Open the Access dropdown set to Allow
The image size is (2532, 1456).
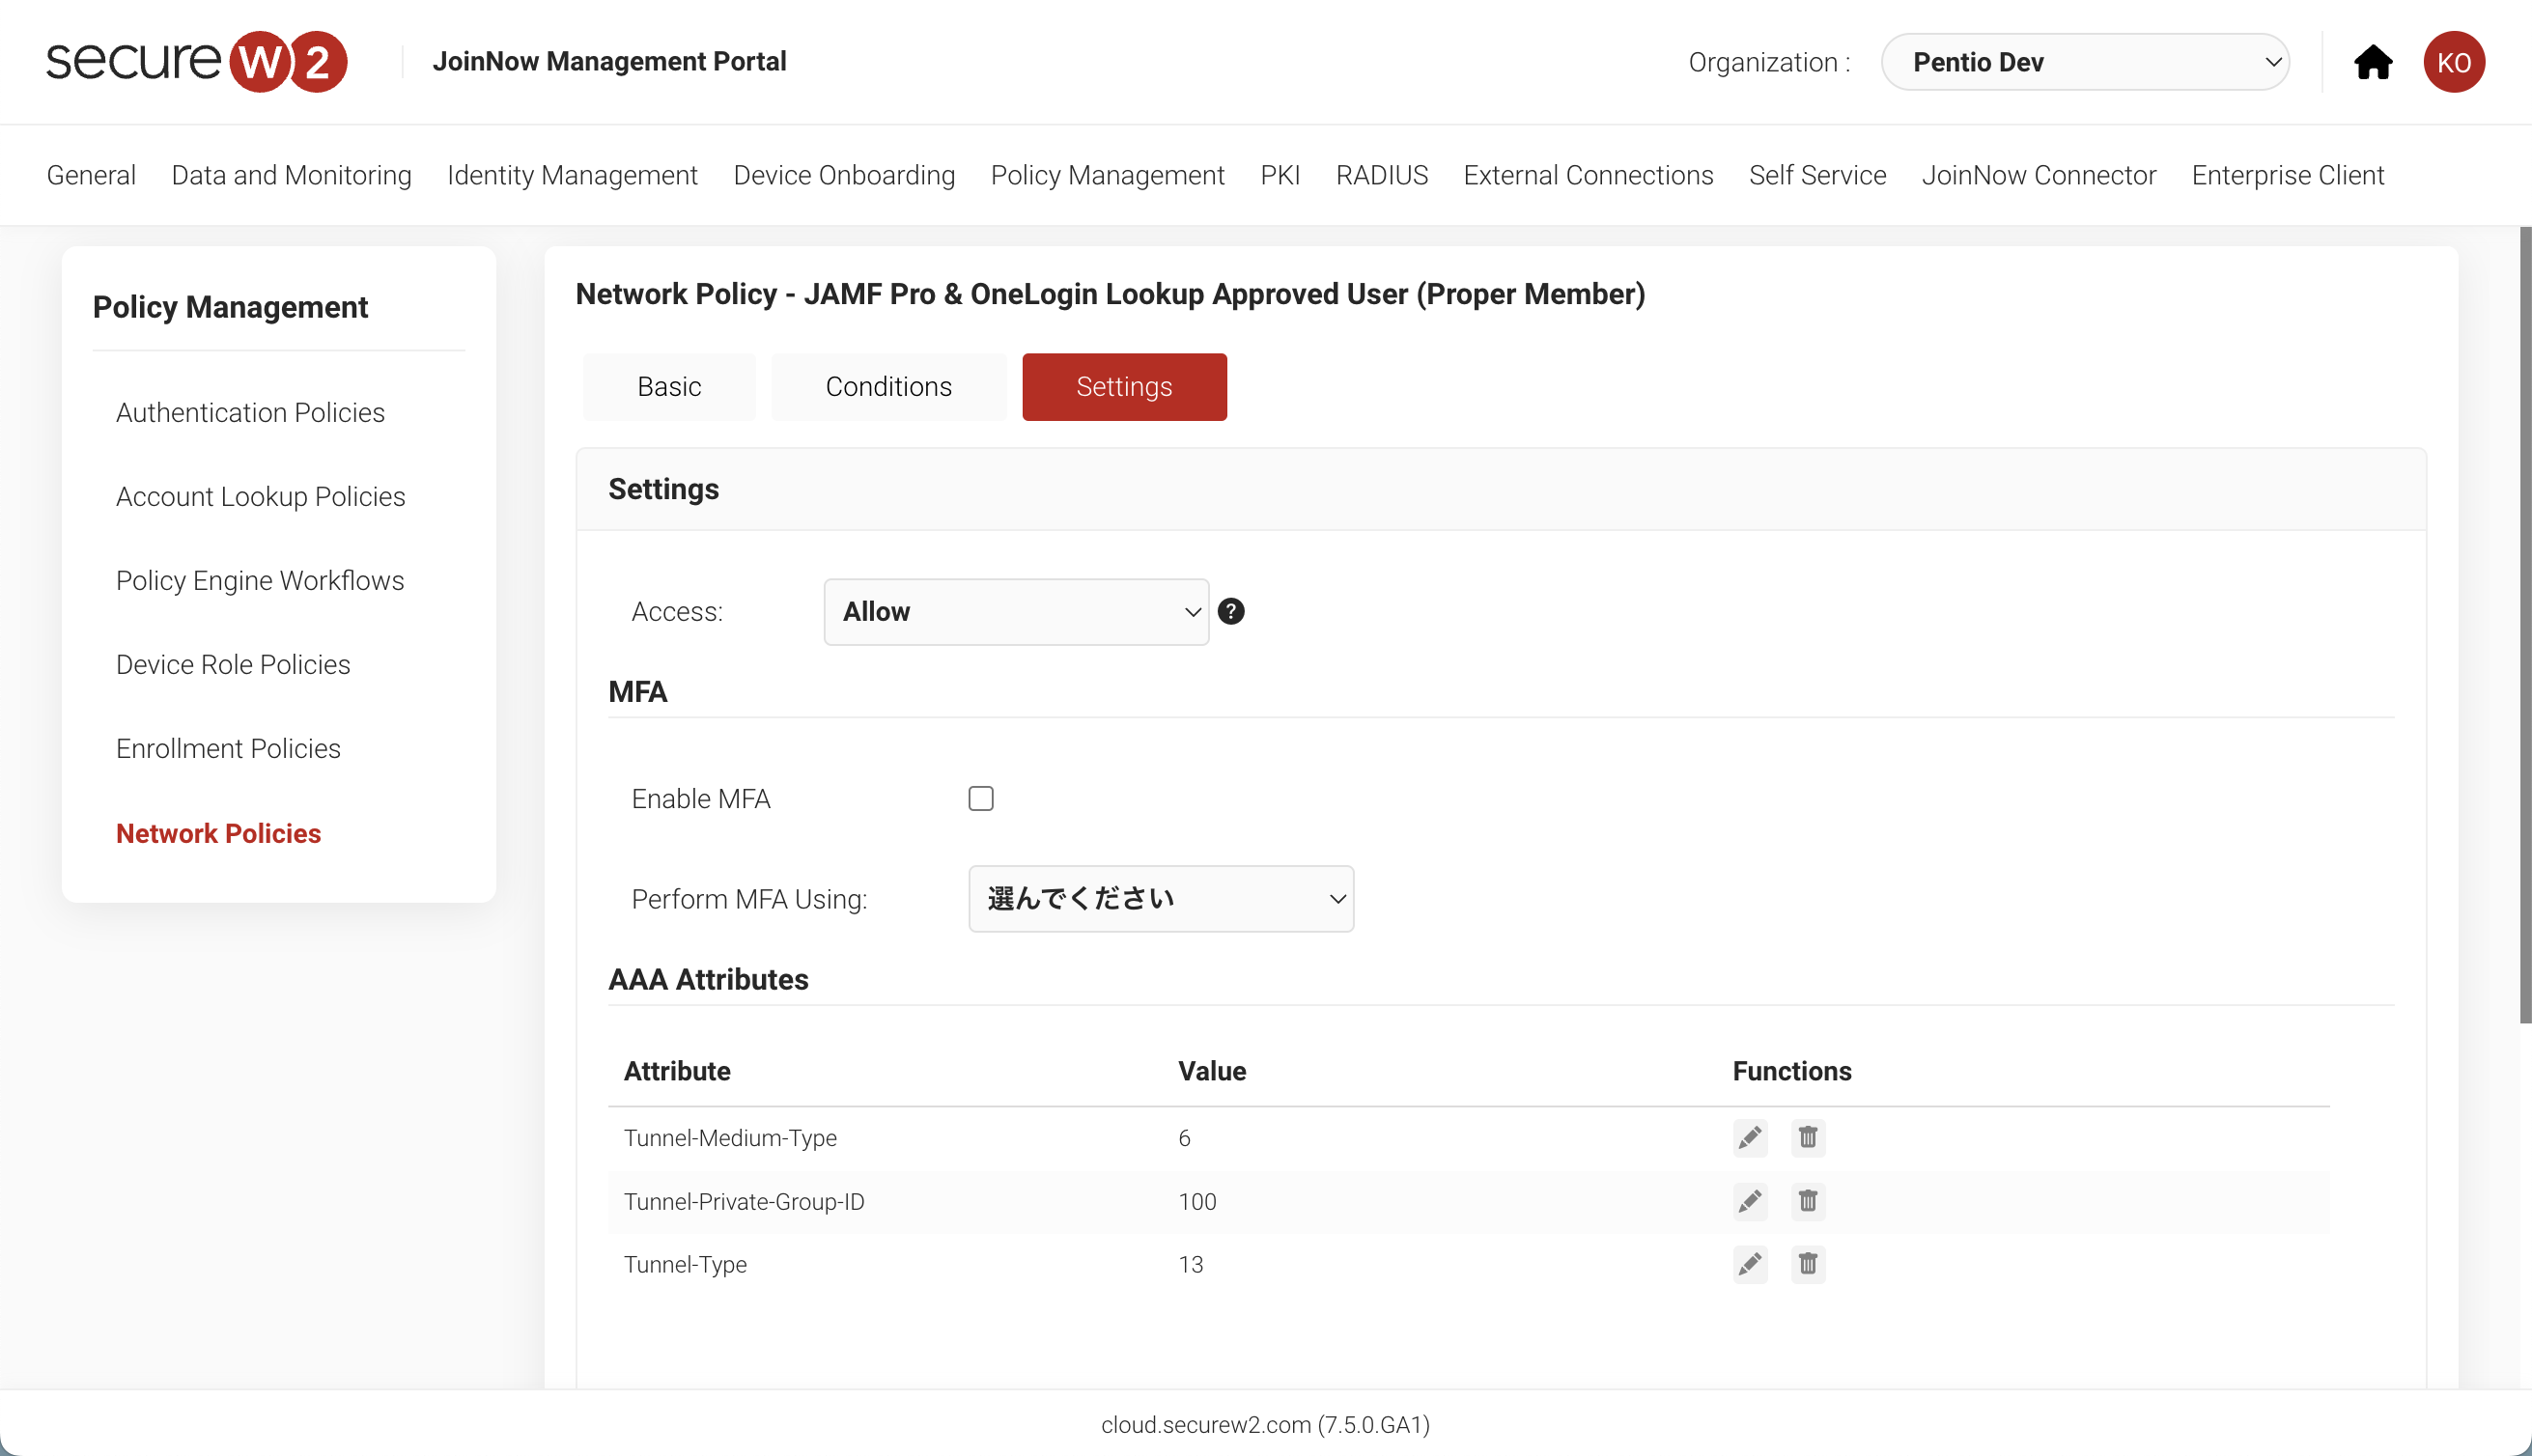1016,611
